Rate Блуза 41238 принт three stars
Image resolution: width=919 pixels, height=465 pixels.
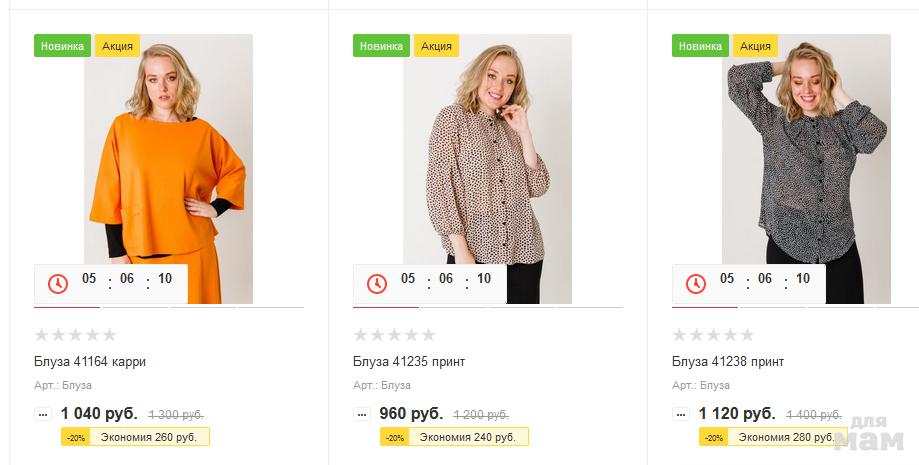pos(713,335)
